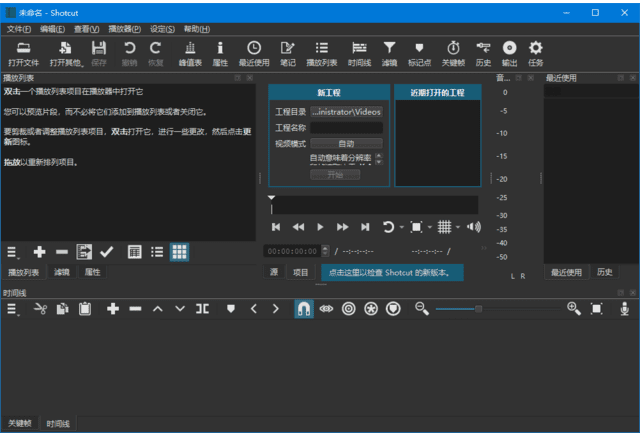Screen dimensions: 642x433
Task: Click the Shotcut new version check link
Action: tap(392, 273)
